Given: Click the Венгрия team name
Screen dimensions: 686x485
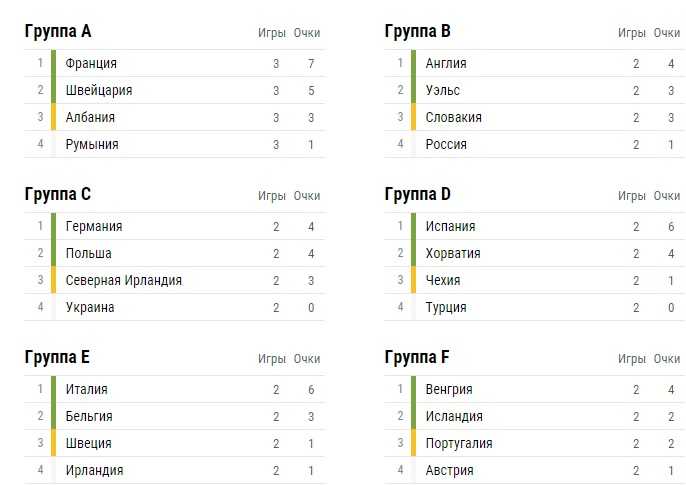Looking at the screenshot, I should click(x=449, y=390).
